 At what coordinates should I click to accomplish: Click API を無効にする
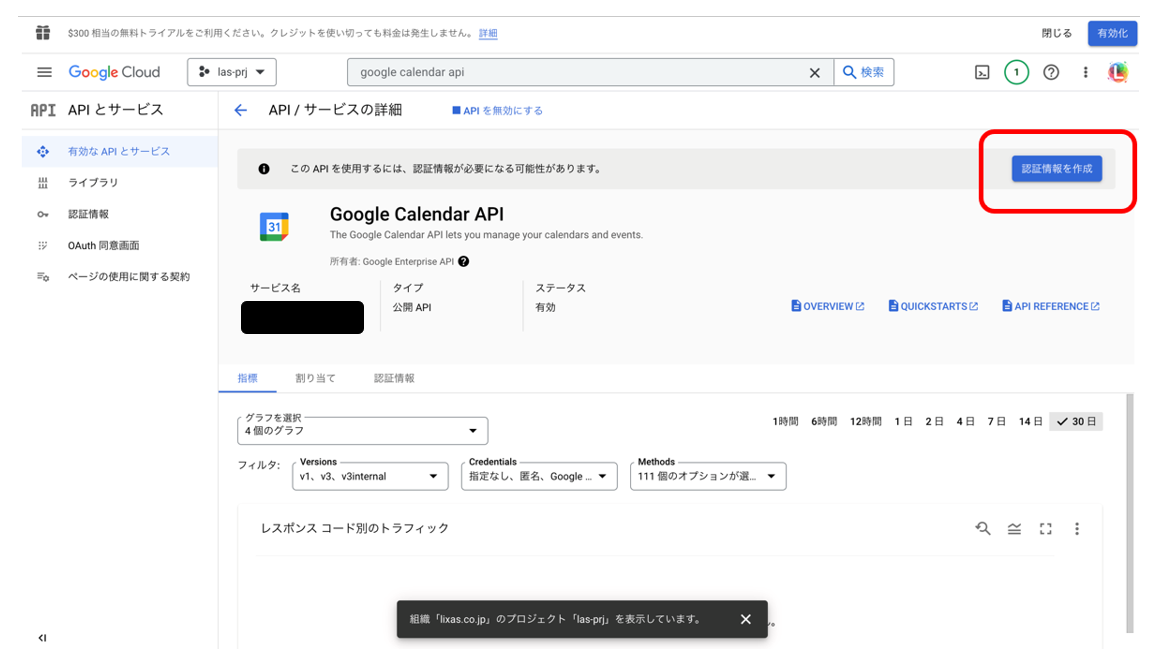[497, 110]
